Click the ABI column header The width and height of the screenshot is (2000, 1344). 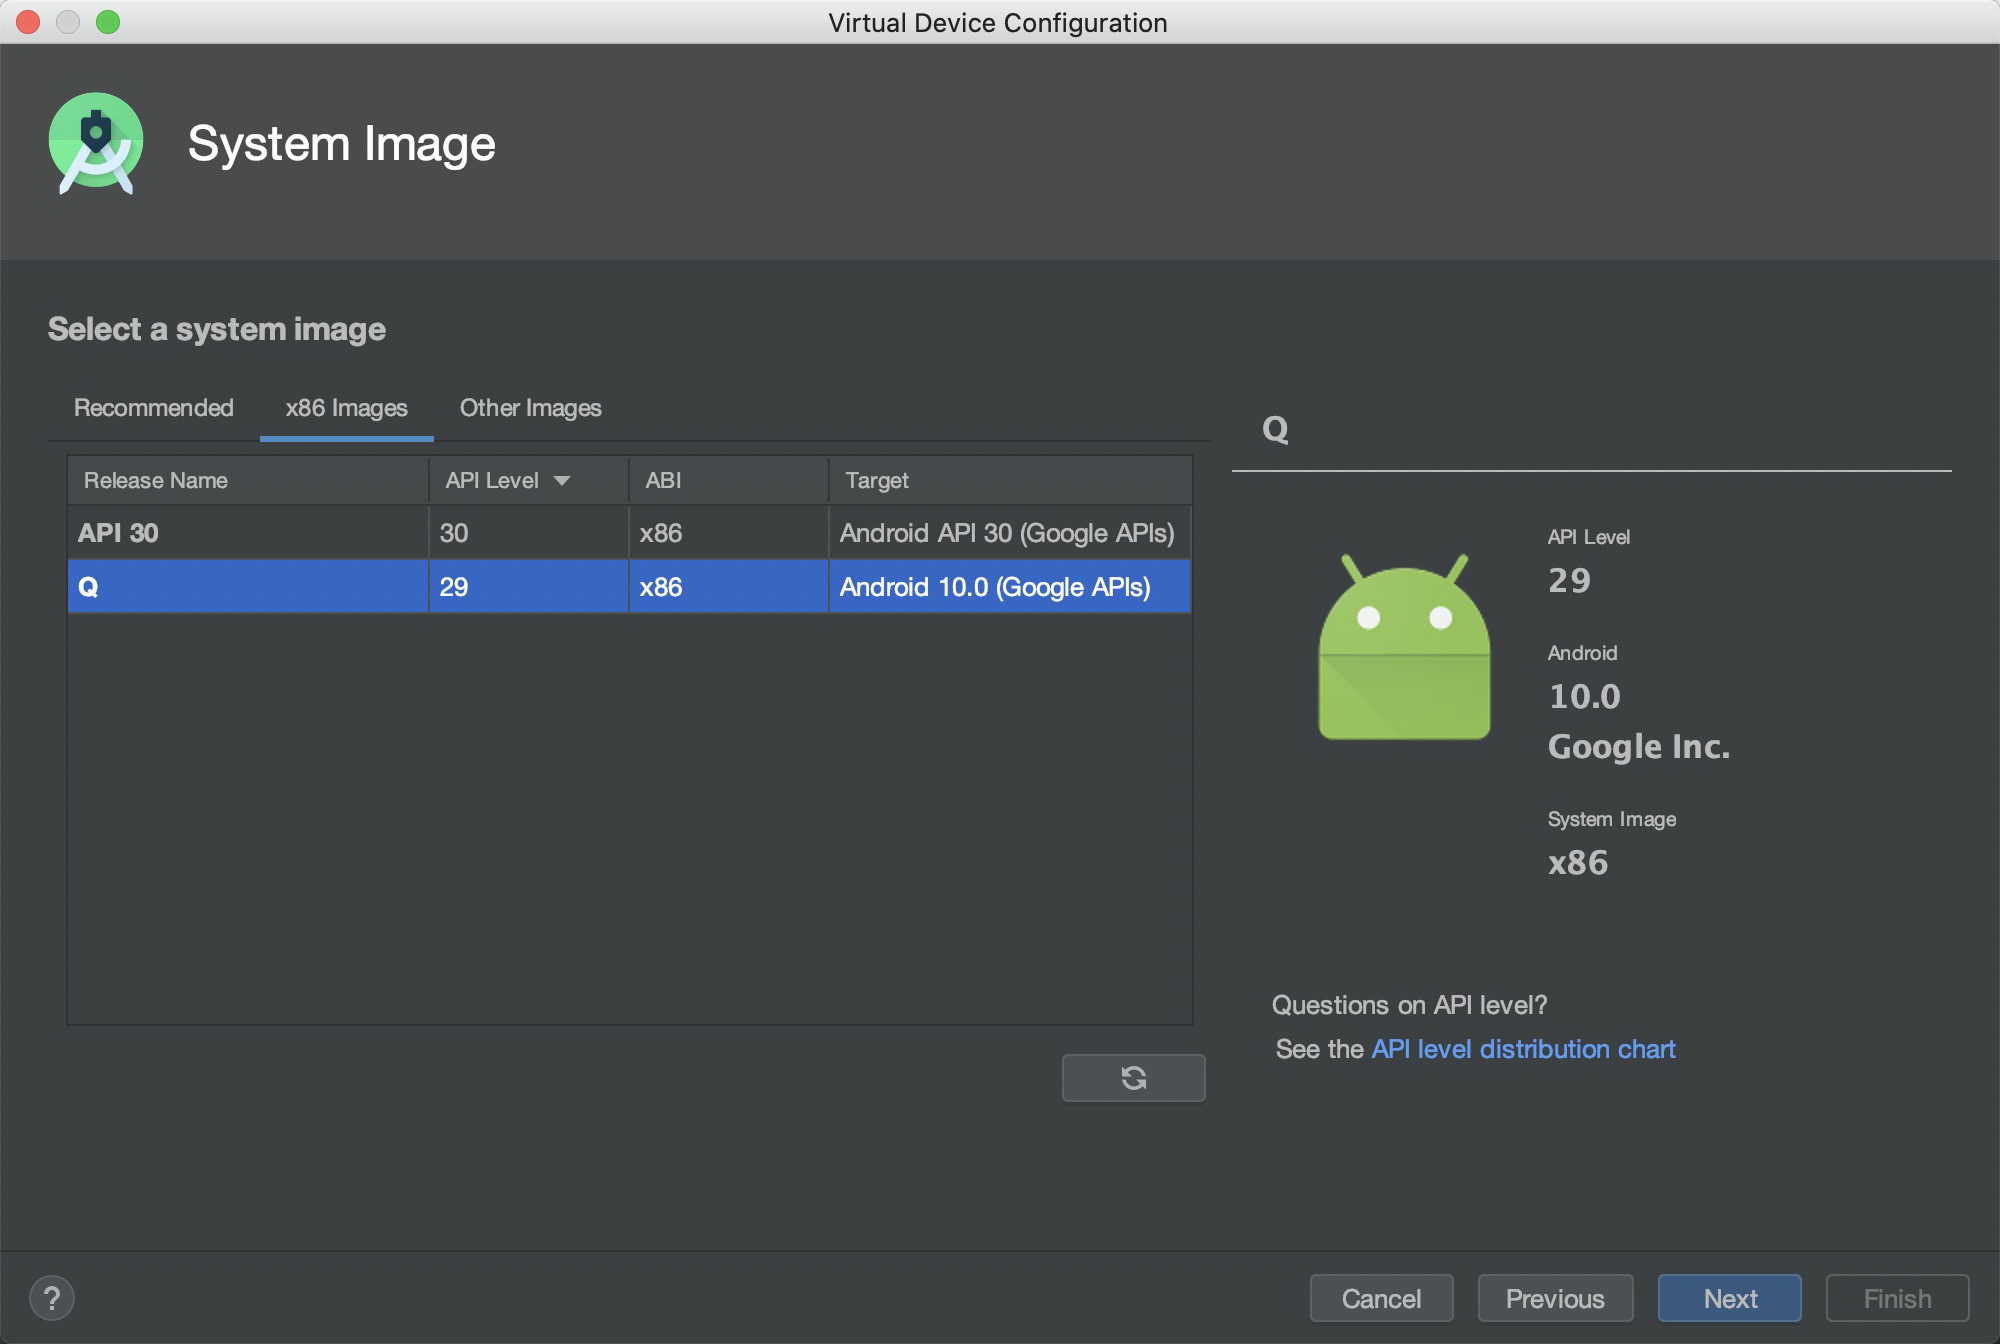(729, 481)
